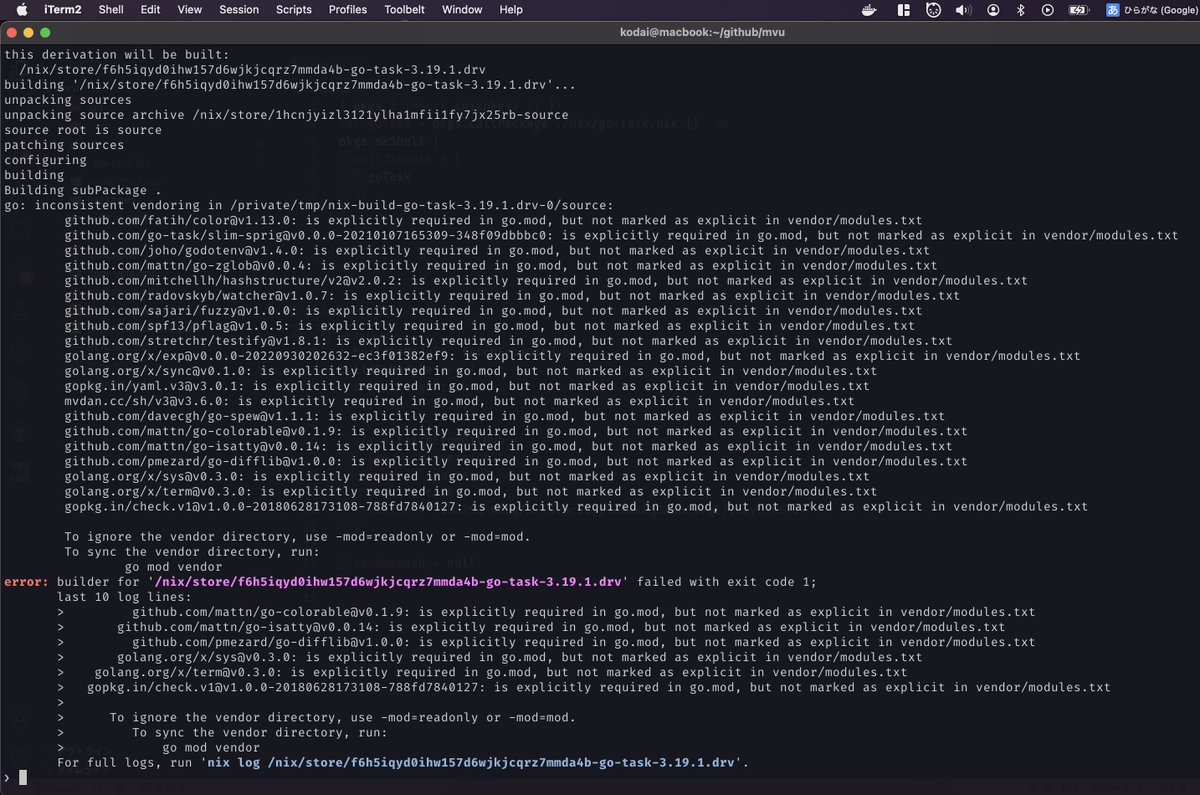The image size is (1200, 795).
Task: Click the radovskyb/watcher@v1.0.7 line
Action: point(512,295)
